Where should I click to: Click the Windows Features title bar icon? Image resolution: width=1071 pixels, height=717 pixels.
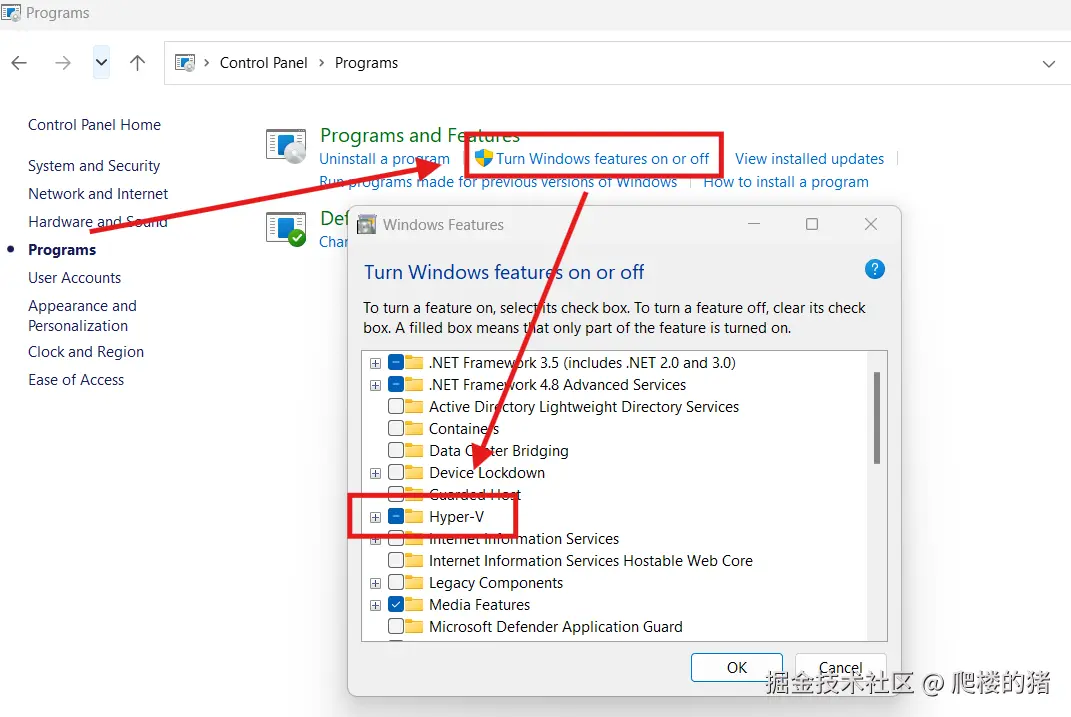(367, 225)
